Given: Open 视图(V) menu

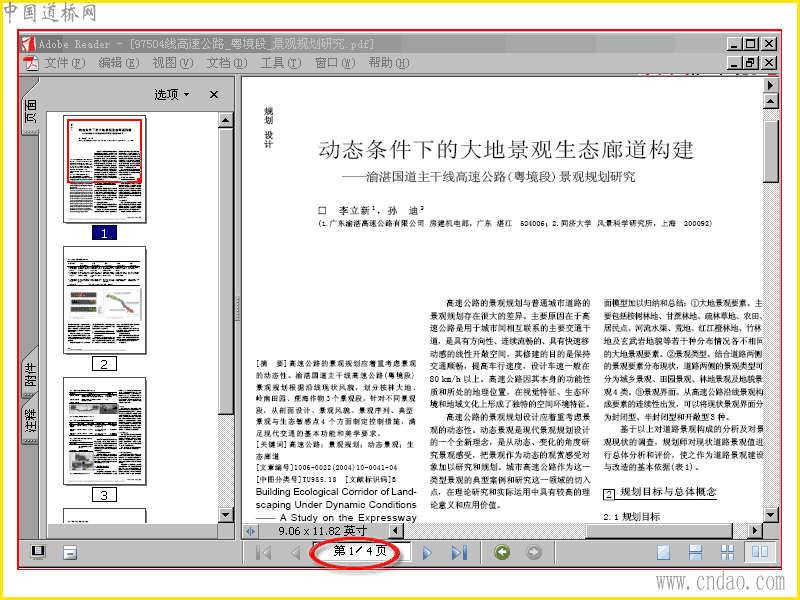Looking at the screenshot, I should pyautogui.click(x=172, y=63).
